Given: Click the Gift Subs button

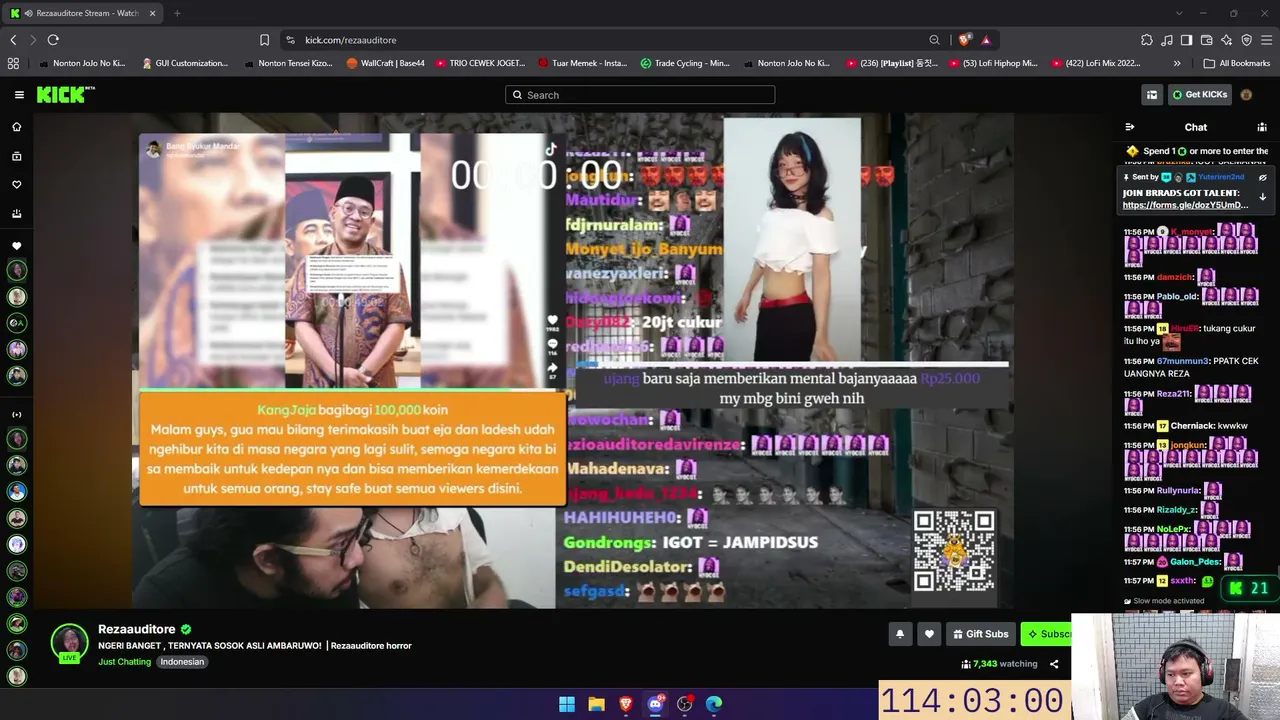Looking at the screenshot, I should (x=980, y=634).
